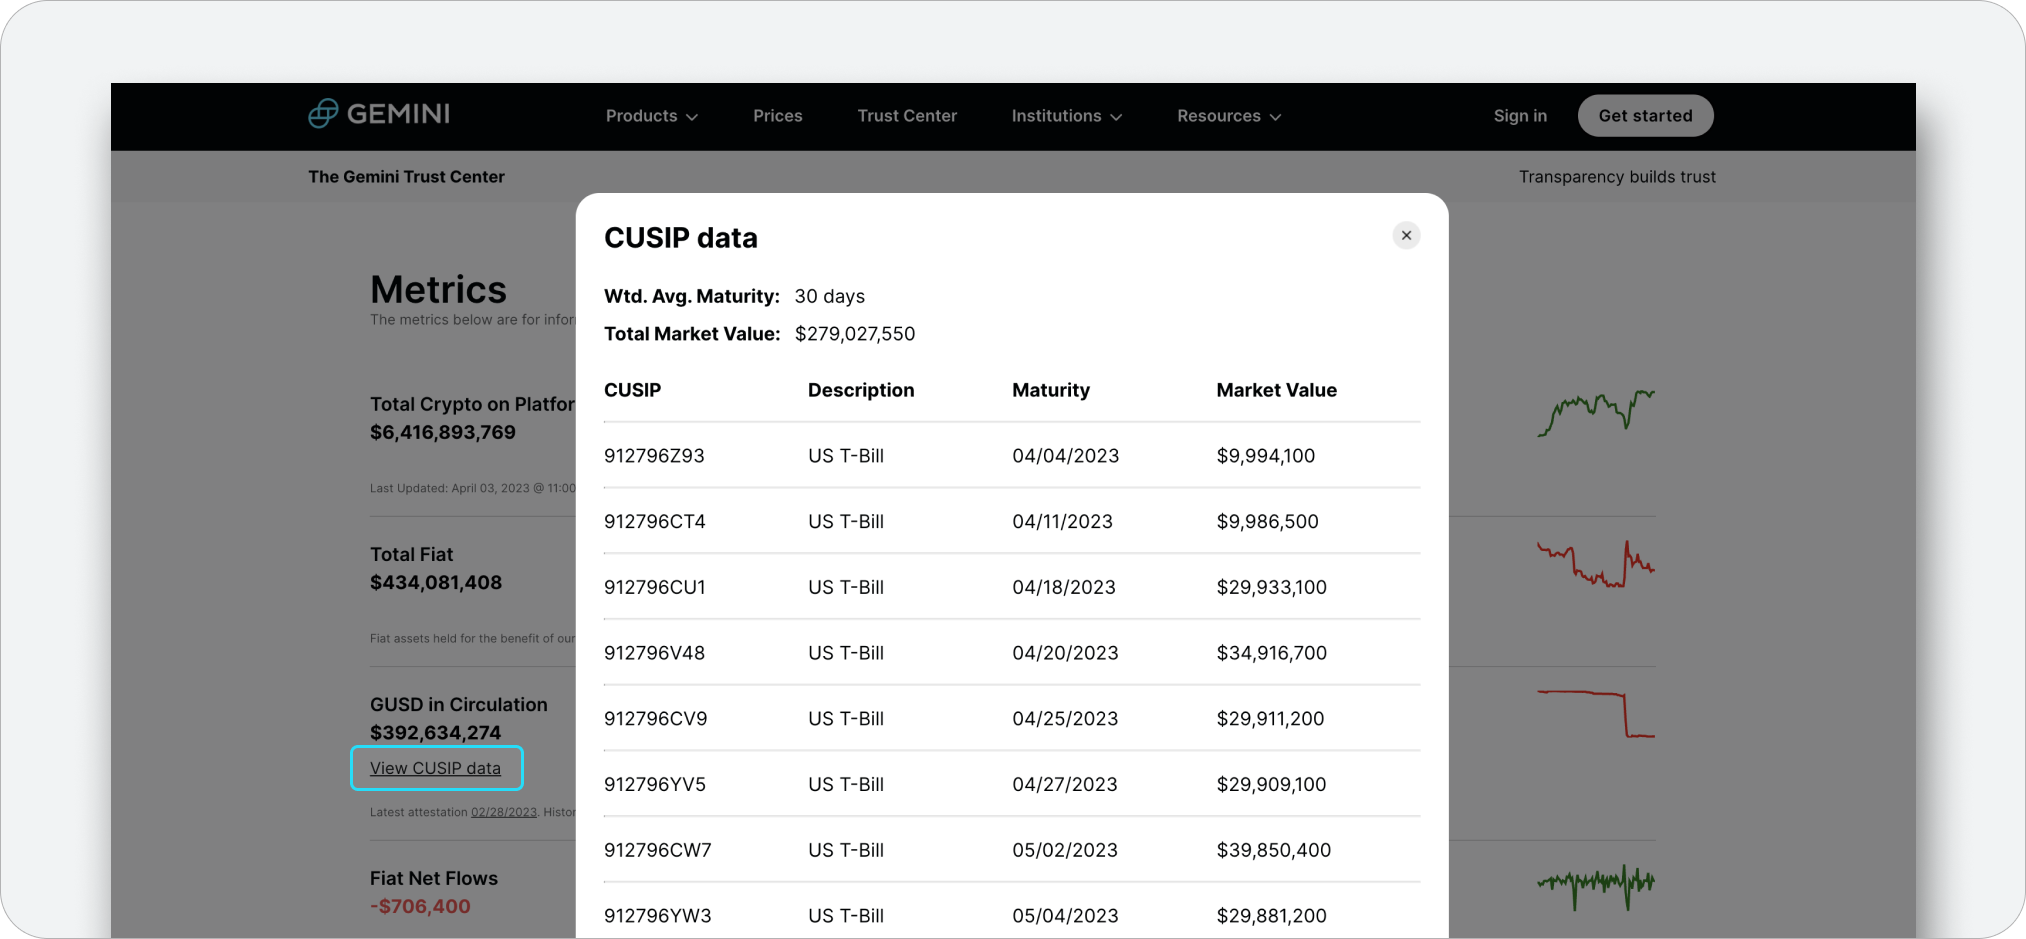
Task: Click the Total Crypto on Platform sparkline chart
Action: [x=1596, y=412]
